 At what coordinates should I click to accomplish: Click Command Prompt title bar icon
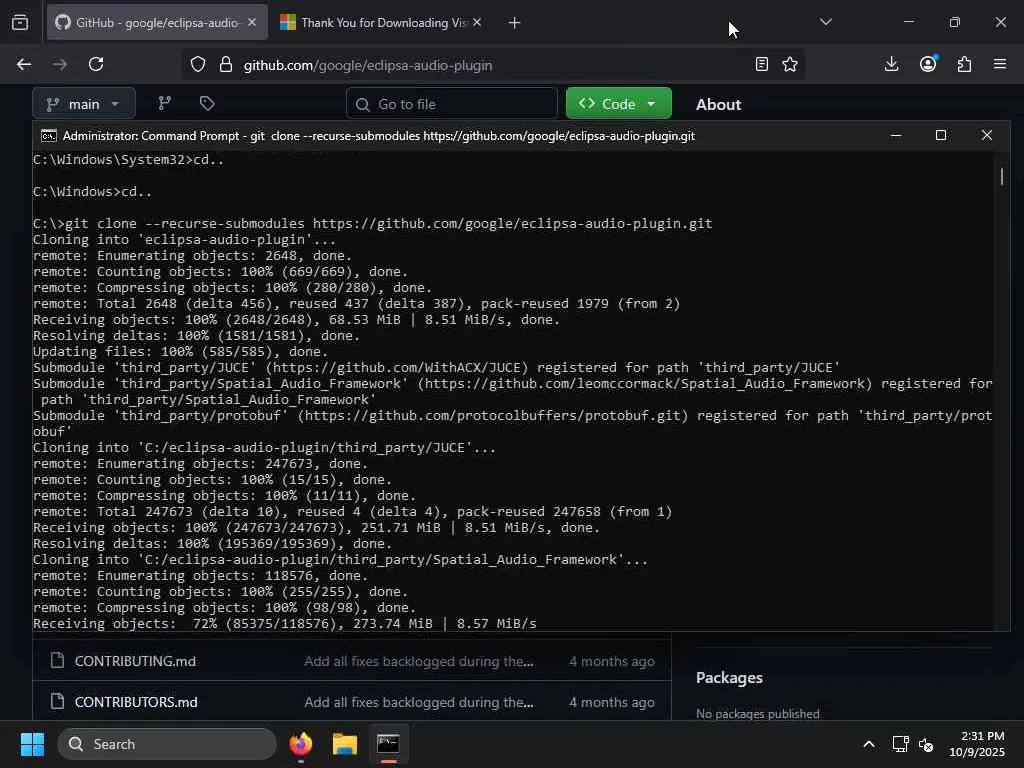pos(48,136)
